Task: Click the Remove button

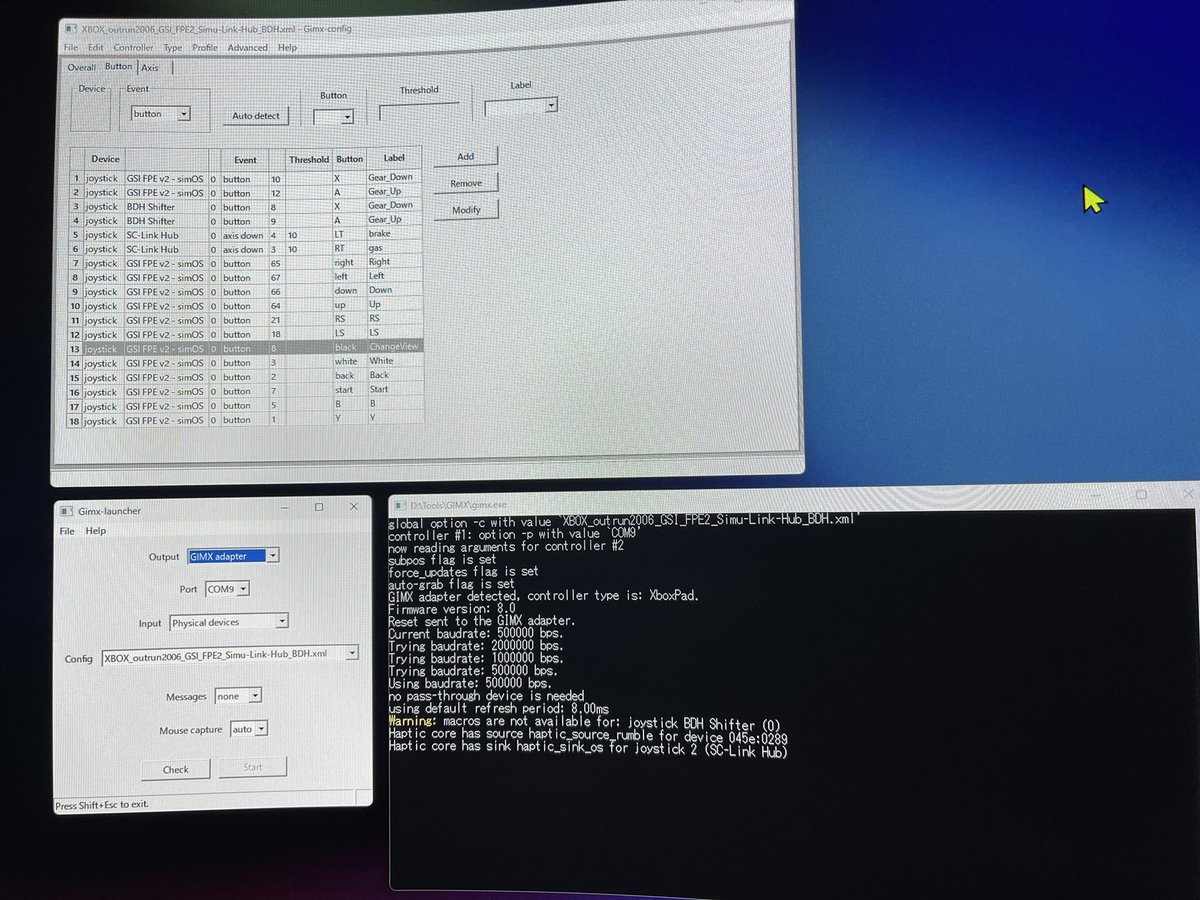Action: tap(465, 183)
